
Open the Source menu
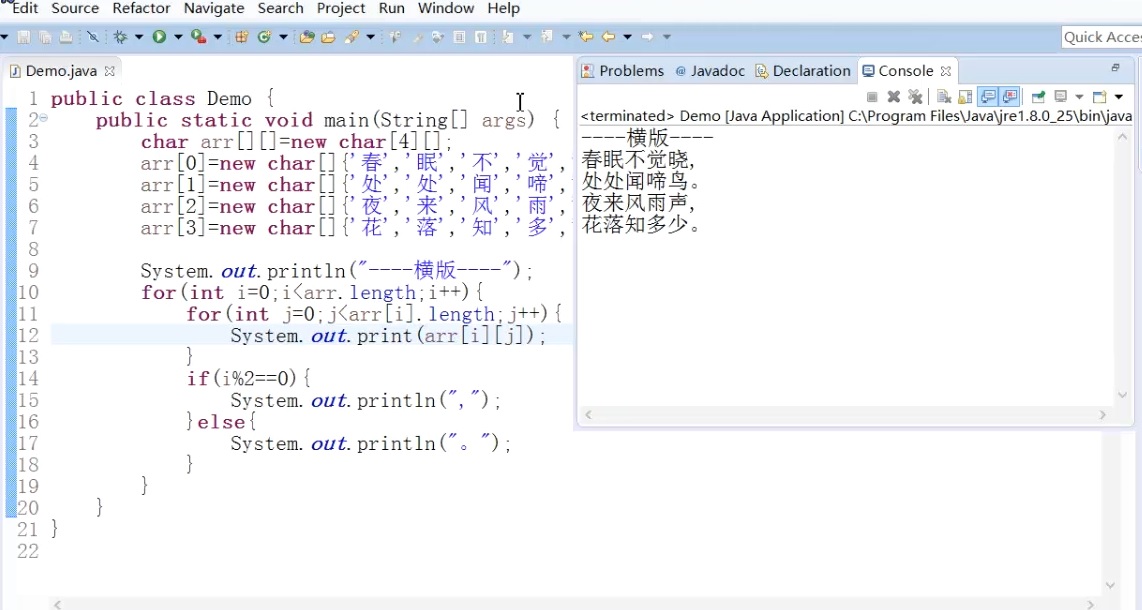point(75,9)
